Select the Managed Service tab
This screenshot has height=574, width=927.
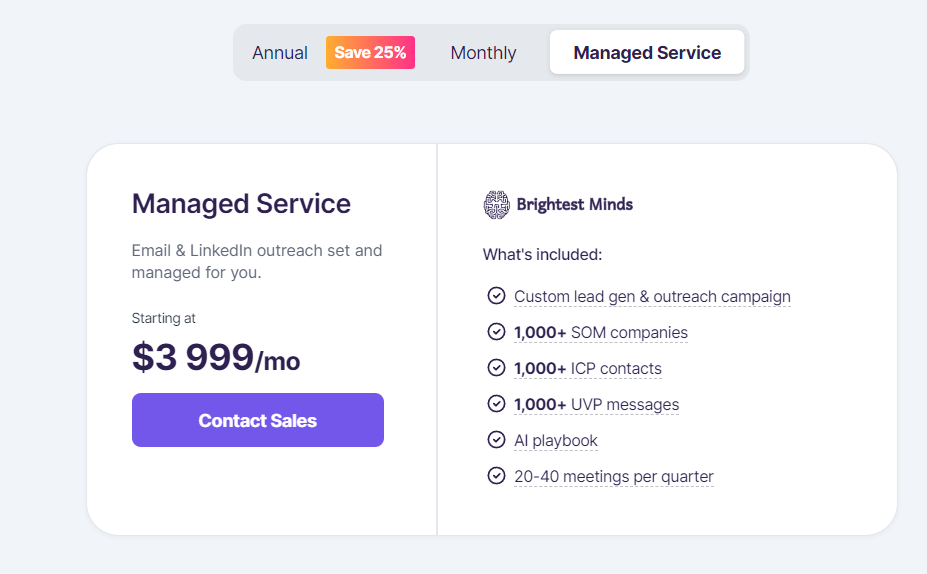[647, 53]
